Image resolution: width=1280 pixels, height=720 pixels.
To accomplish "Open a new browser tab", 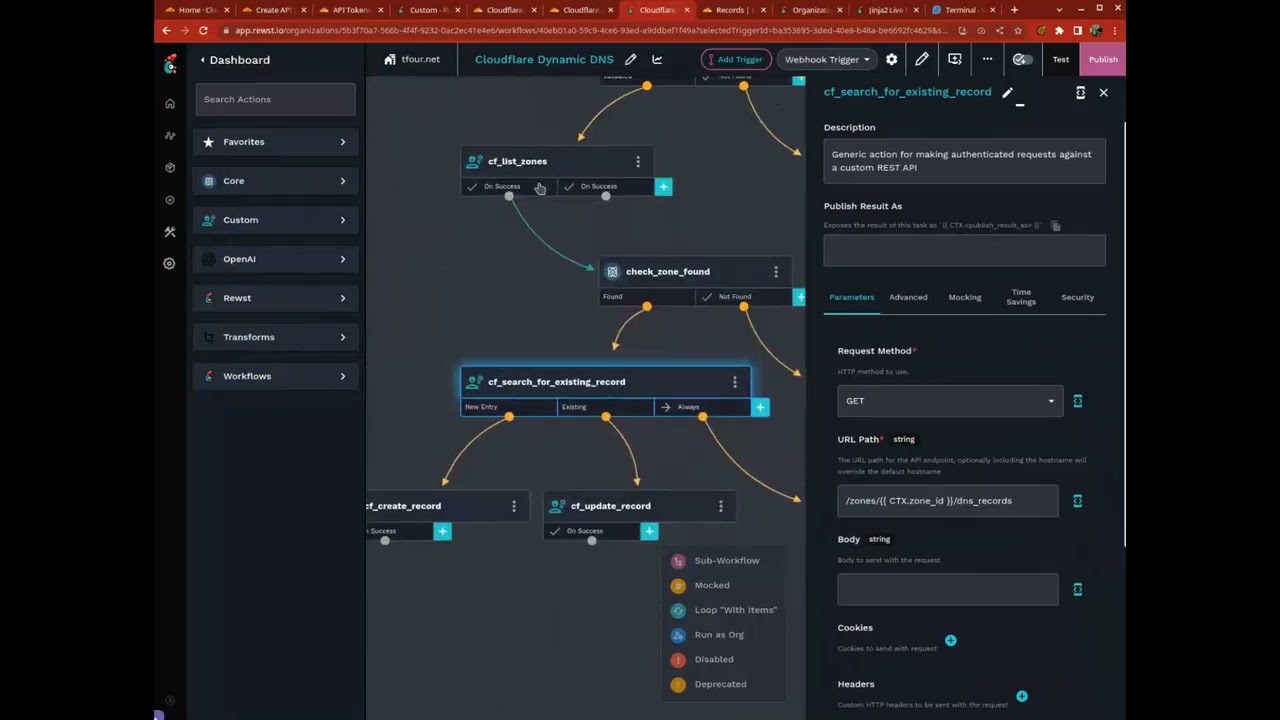I will coord(1014,10).
